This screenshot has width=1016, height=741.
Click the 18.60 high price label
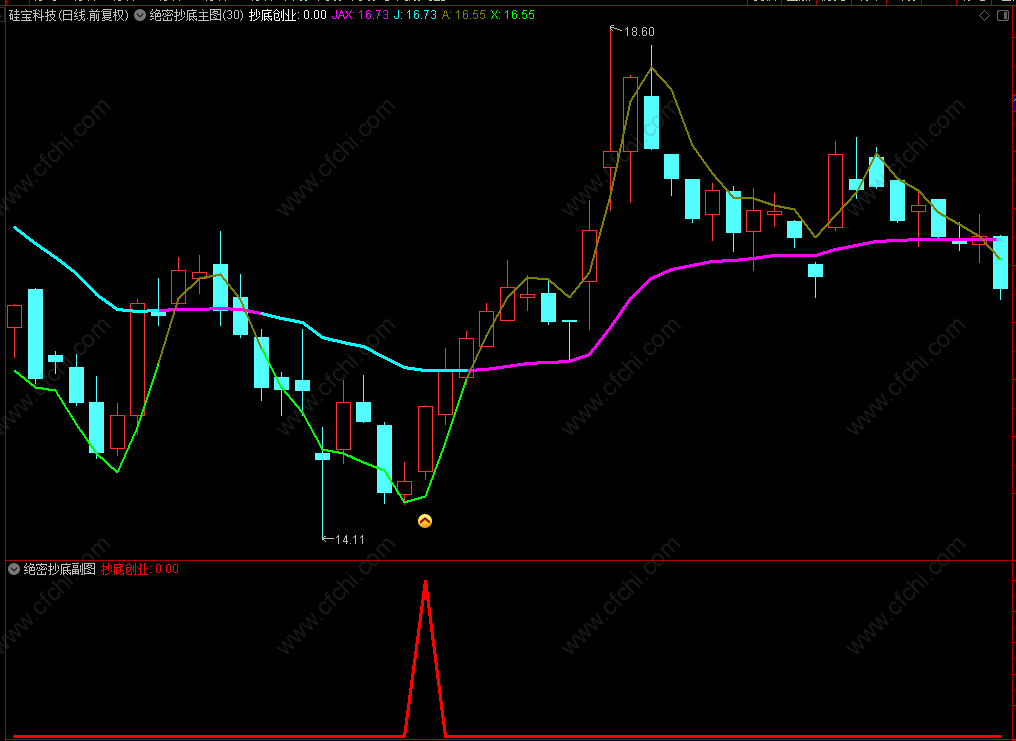pyautogui.click(x=639, y=32)
